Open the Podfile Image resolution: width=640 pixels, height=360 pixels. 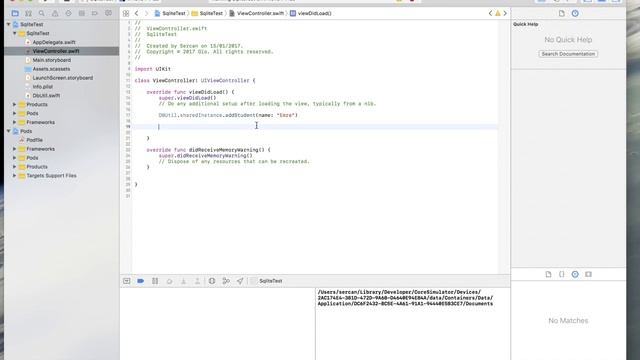tap(34, 140)
